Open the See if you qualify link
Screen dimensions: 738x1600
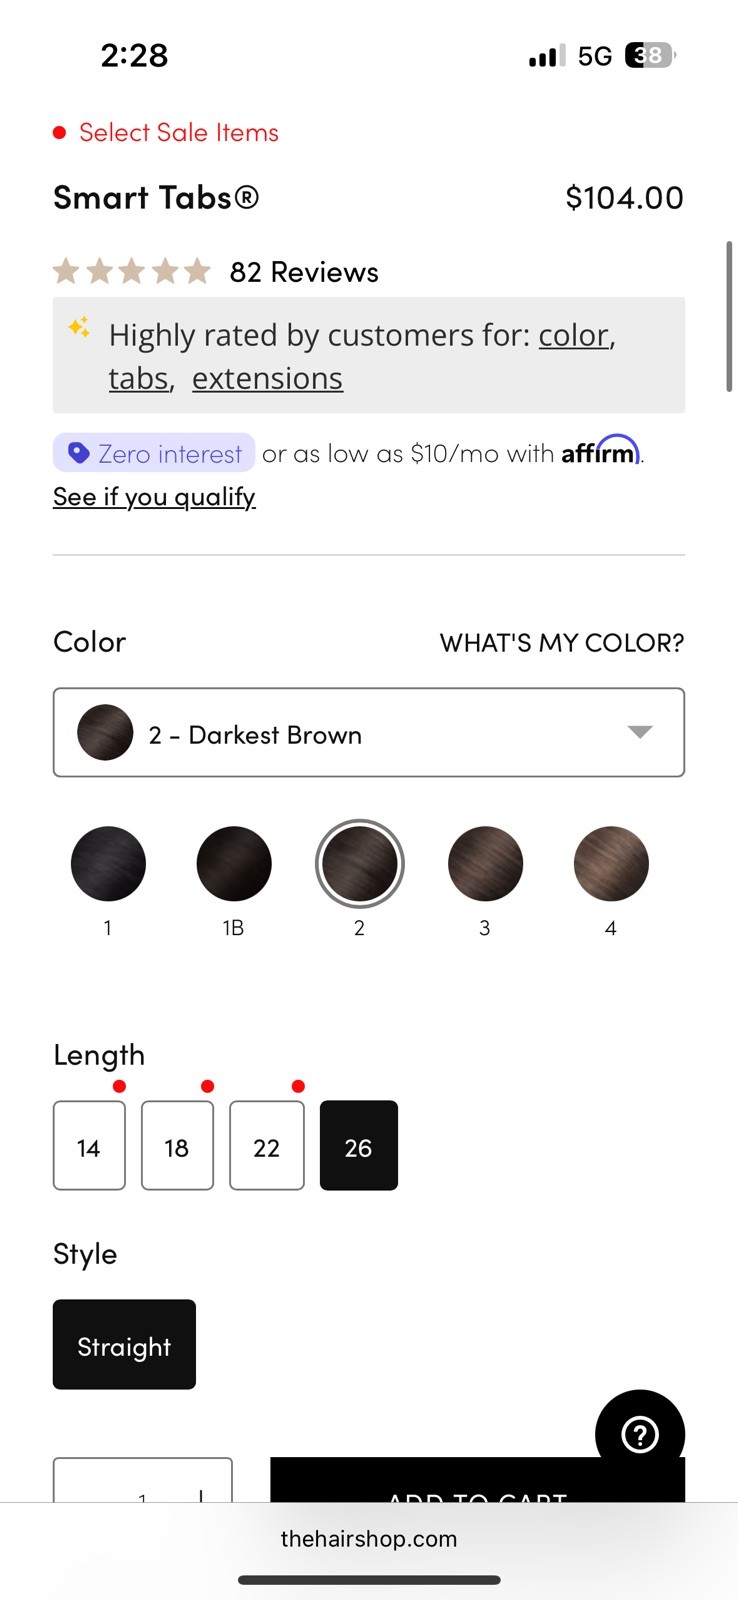tap(154, 497)
